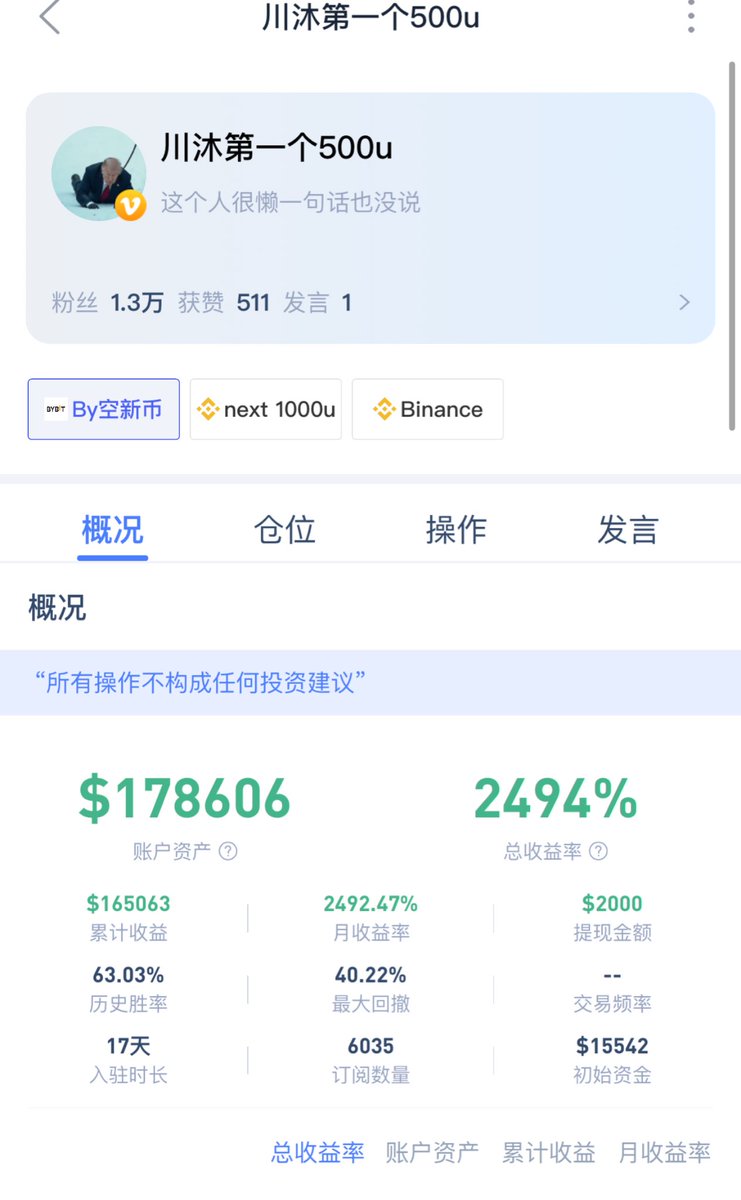The width and height of the screenshot is (741, 1200).
Task: Switch to the 操作 tab
Action: pyautogui.click(x=456, y=530)
